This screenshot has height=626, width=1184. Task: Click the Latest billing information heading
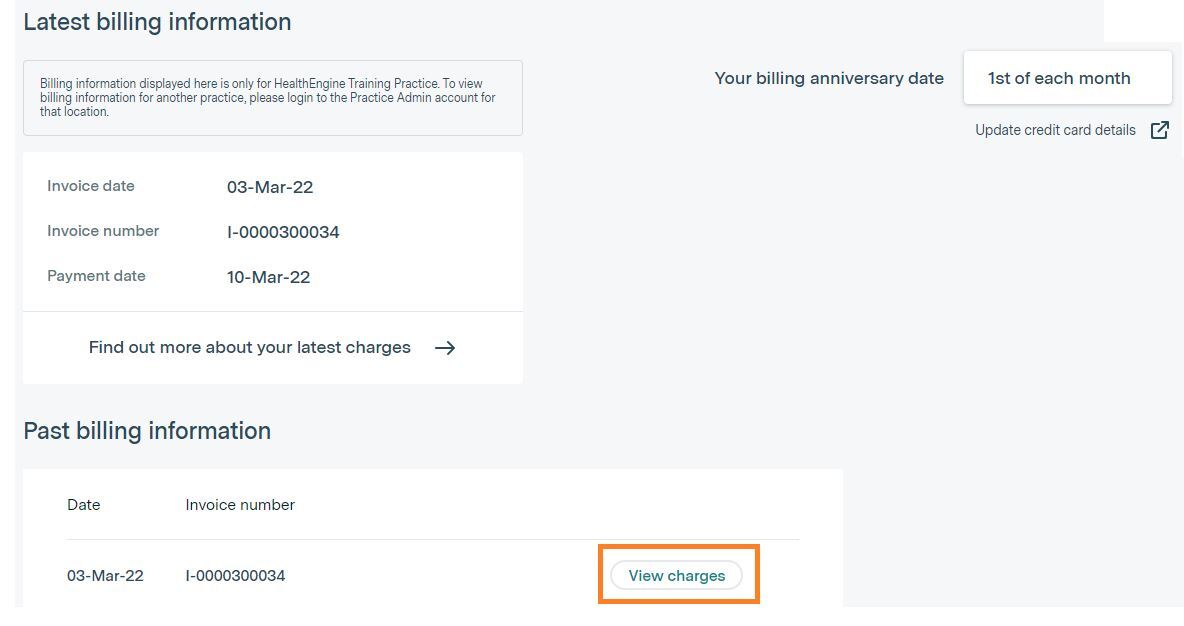click(157, 22)
